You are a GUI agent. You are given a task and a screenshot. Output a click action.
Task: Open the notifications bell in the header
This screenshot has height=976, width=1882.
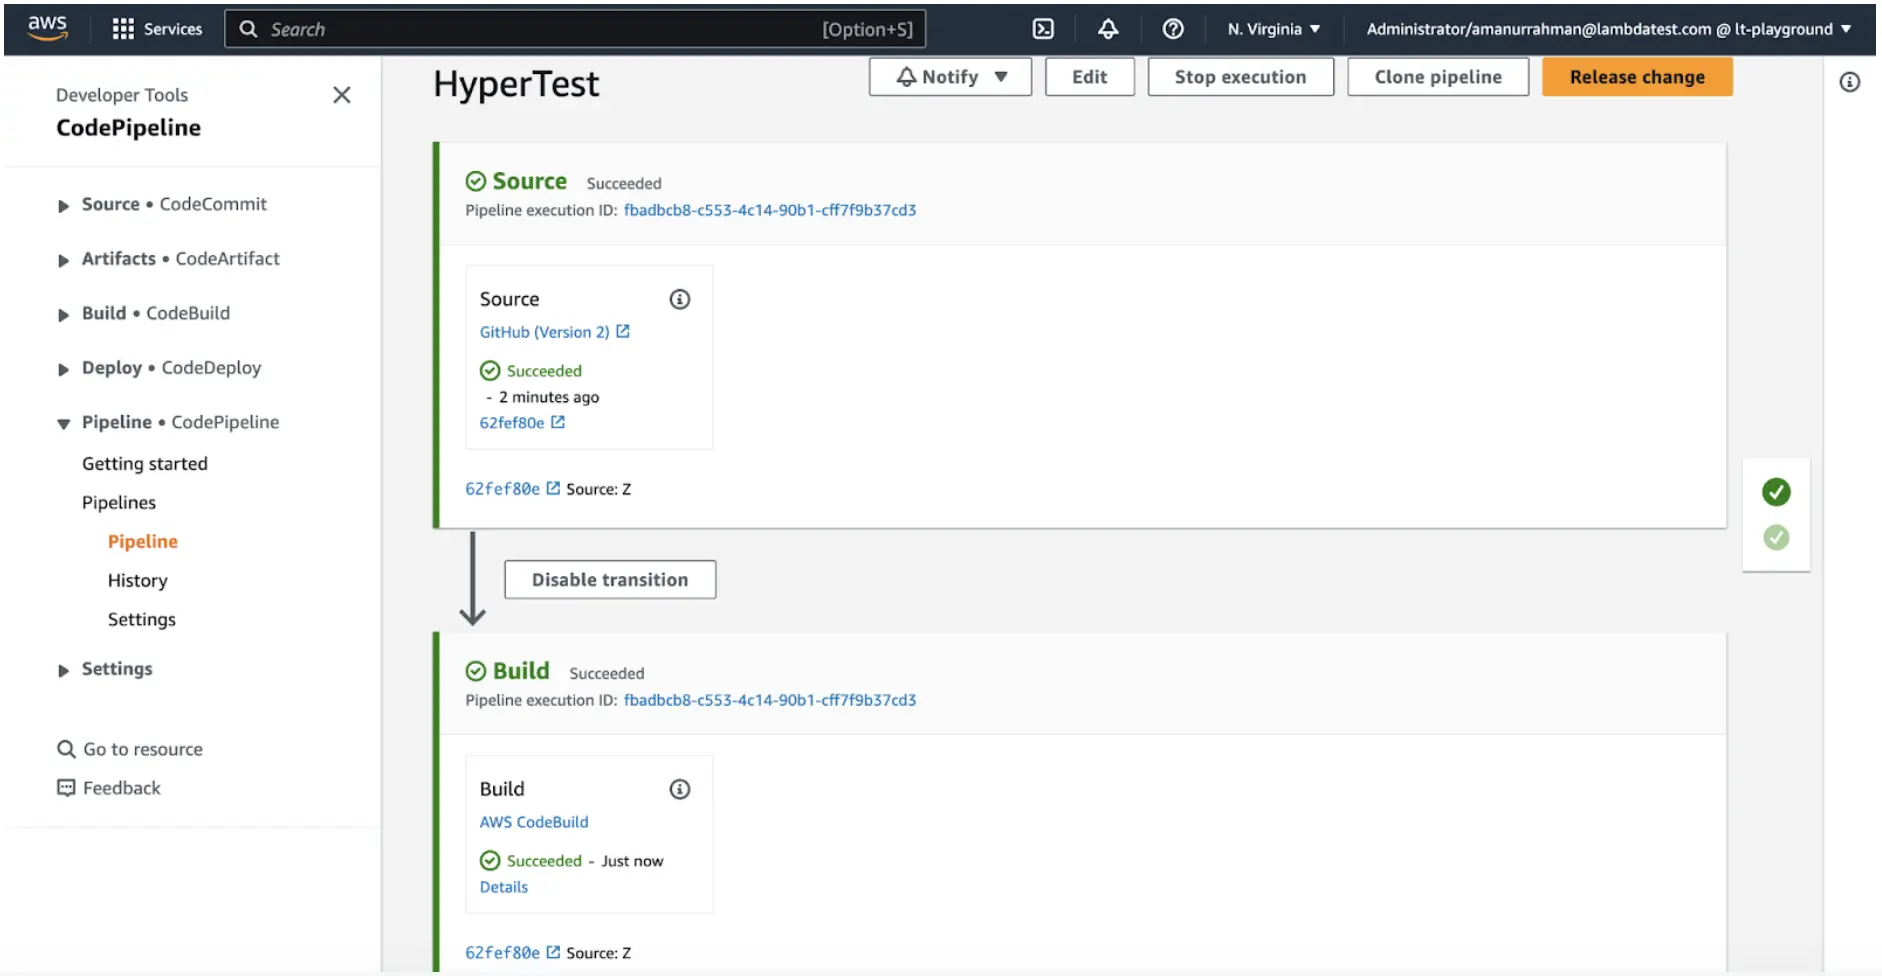click(1108, 29)
